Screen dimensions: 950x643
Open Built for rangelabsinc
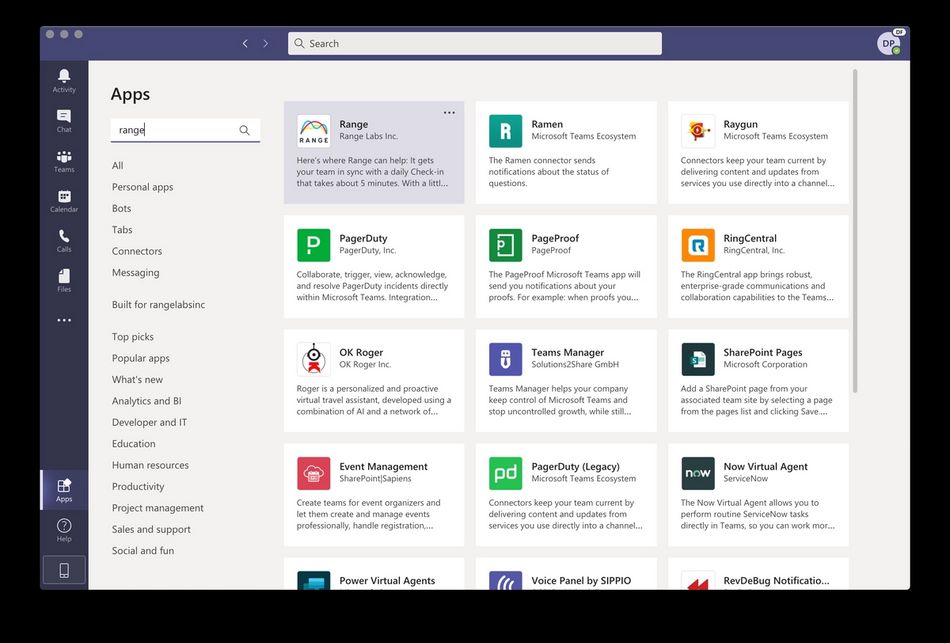pos(158,304)
